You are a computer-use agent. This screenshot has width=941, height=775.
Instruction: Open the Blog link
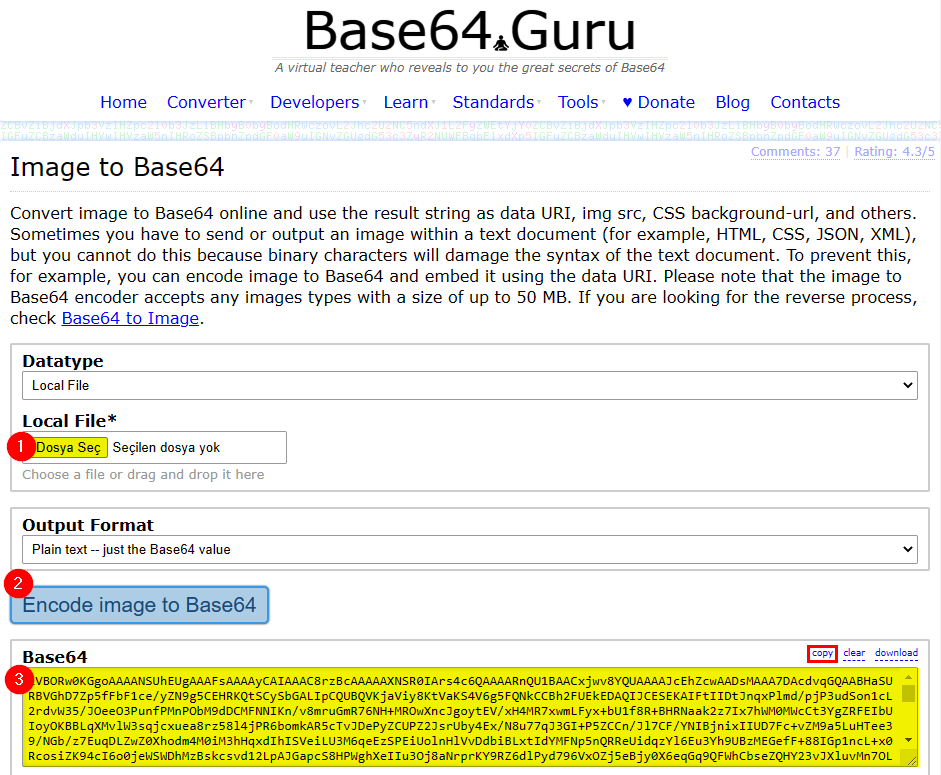(732, 102)
